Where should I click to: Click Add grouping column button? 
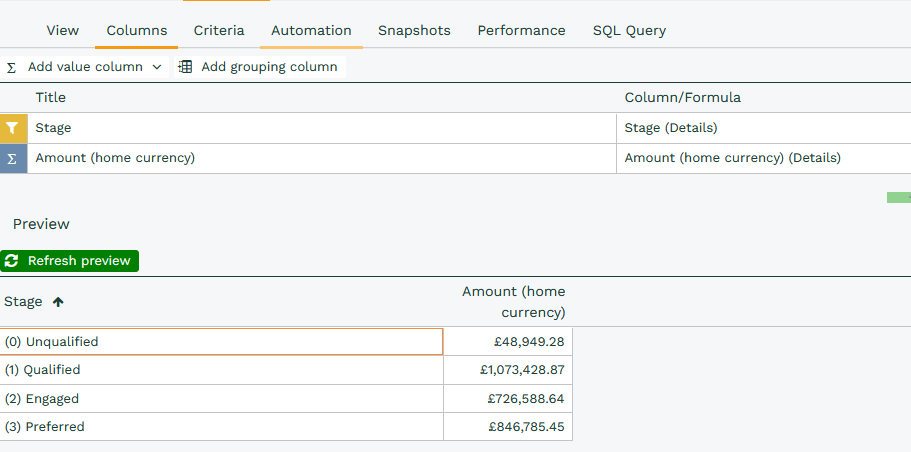tap(268, 67)
